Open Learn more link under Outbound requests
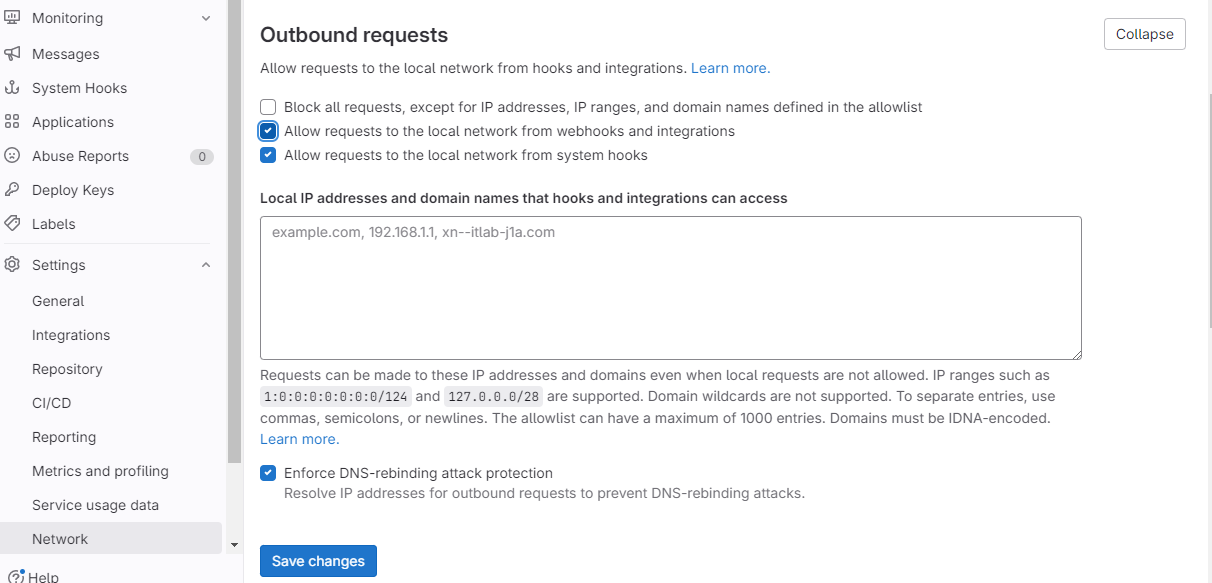The image size is (1212, 583). 730,68
